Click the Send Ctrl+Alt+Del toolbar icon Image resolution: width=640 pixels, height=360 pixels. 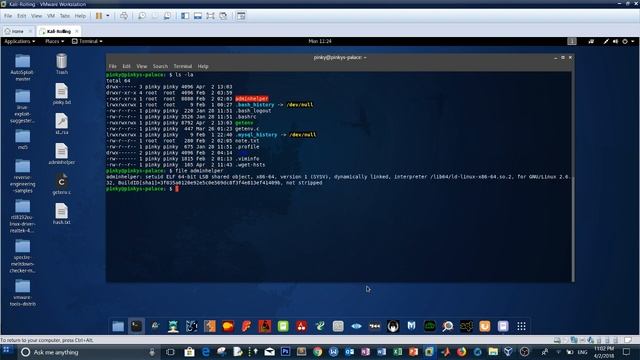[x=124, y=16]
